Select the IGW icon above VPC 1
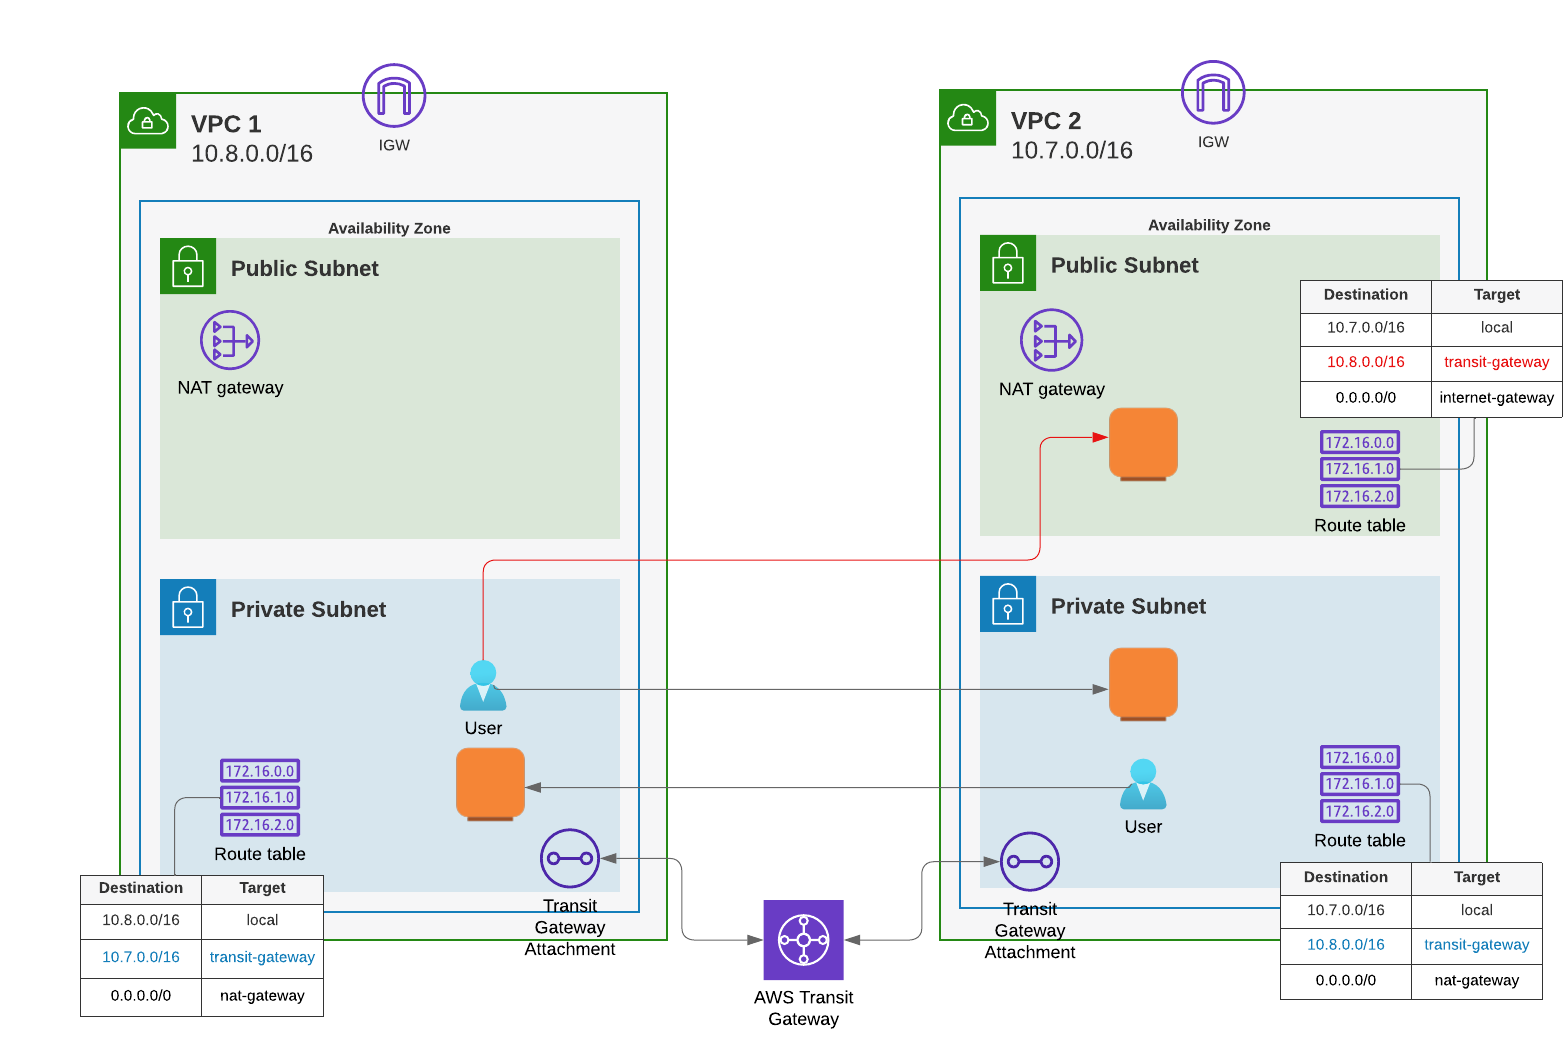This screenshot has height=1056, width=1565. 393,93
